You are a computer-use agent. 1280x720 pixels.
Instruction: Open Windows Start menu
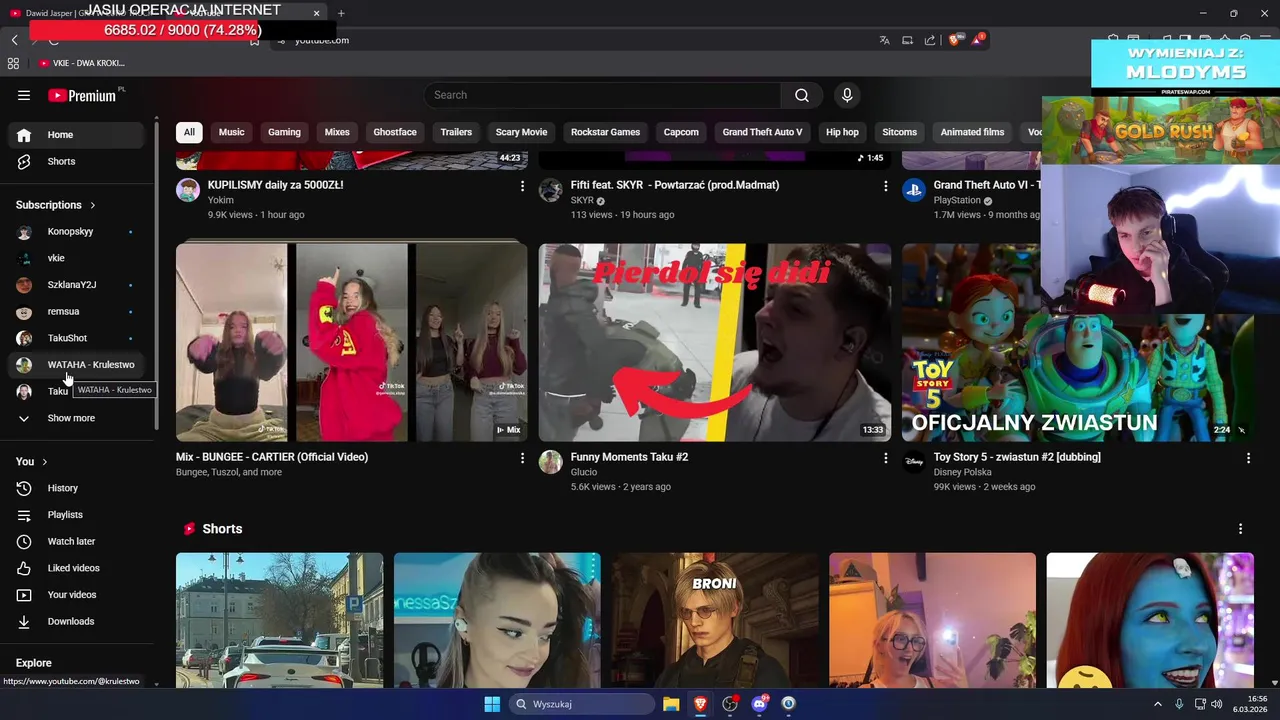(492, 704)
